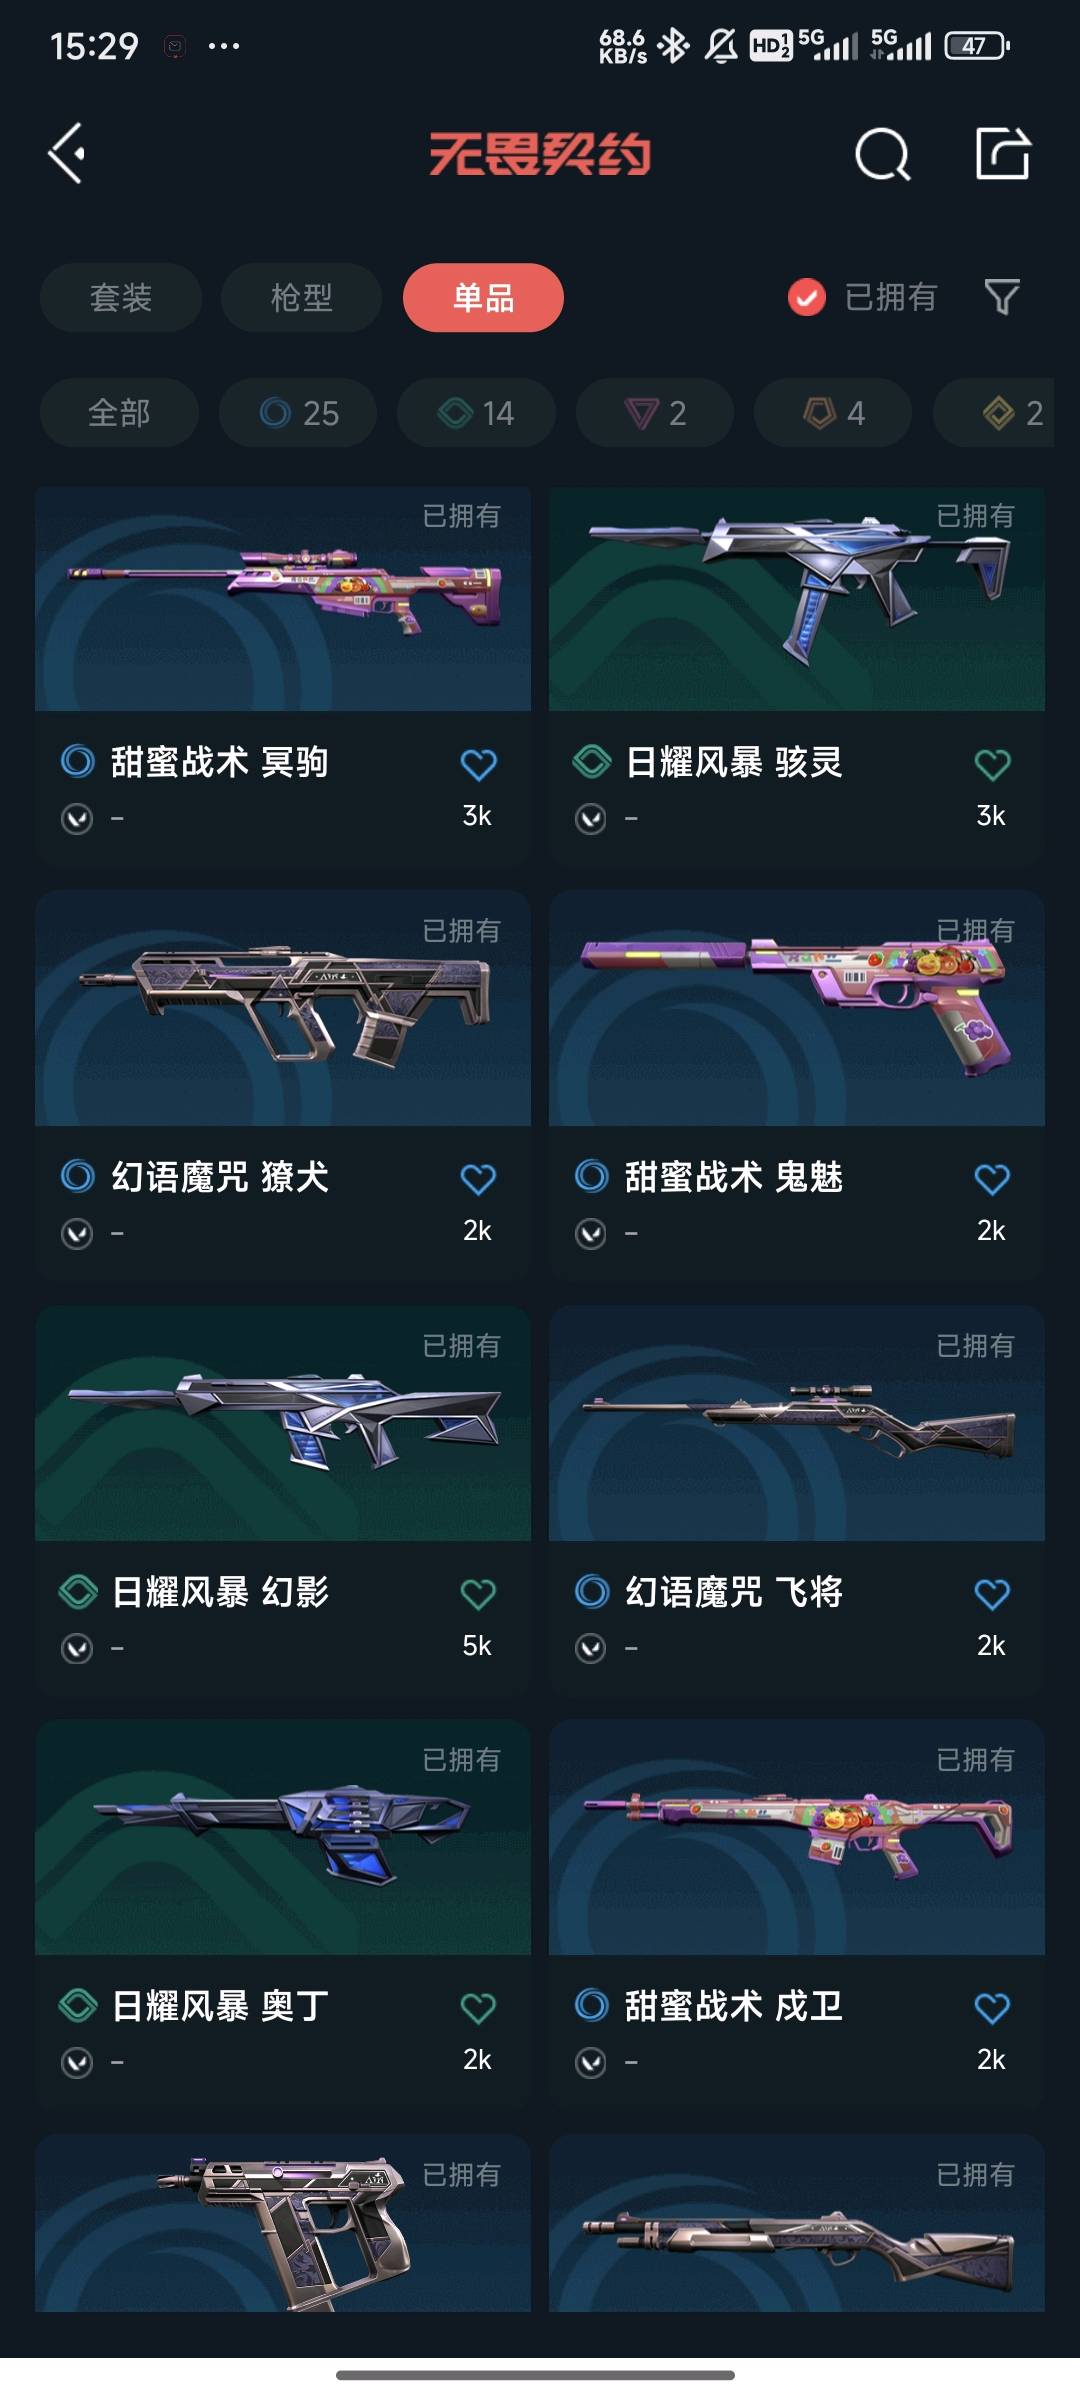1080x2400 pixels.
Task: Tap heart icon on 日耀风暴 骇灵
Action: 992,764
